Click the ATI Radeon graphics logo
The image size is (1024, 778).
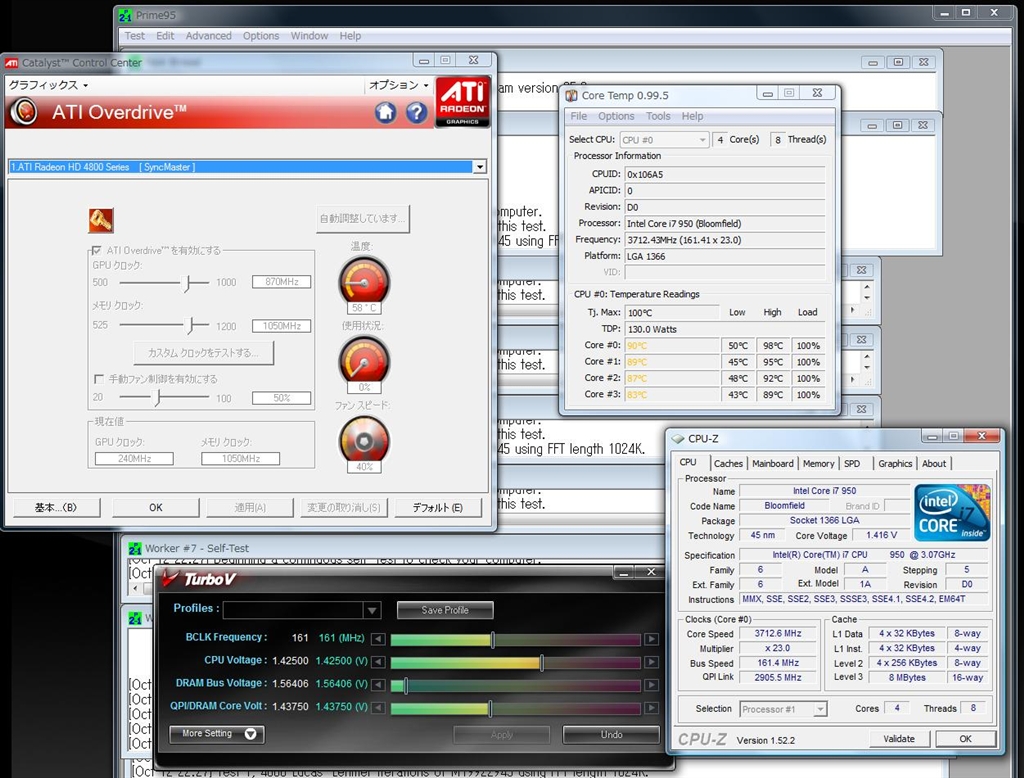click(x=462, y=101)
